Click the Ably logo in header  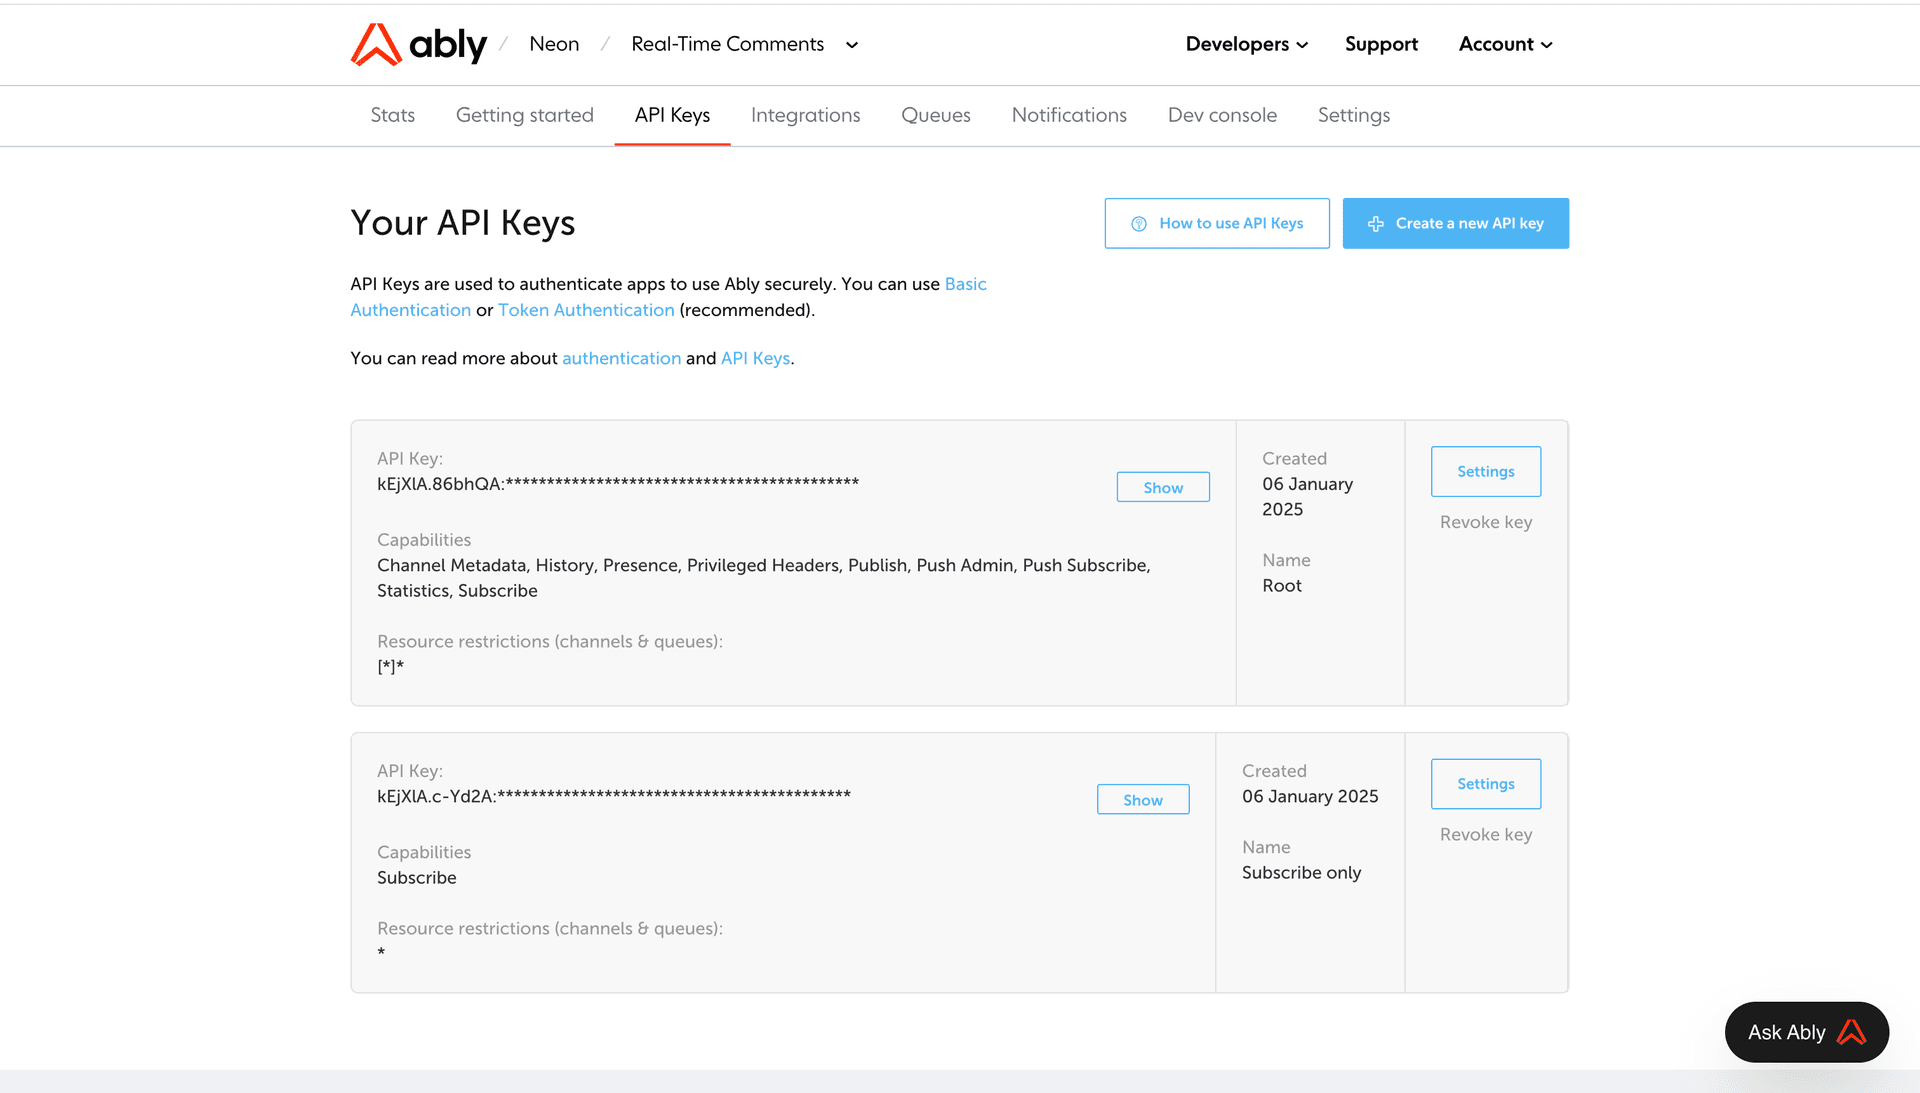tap(418, 44)
